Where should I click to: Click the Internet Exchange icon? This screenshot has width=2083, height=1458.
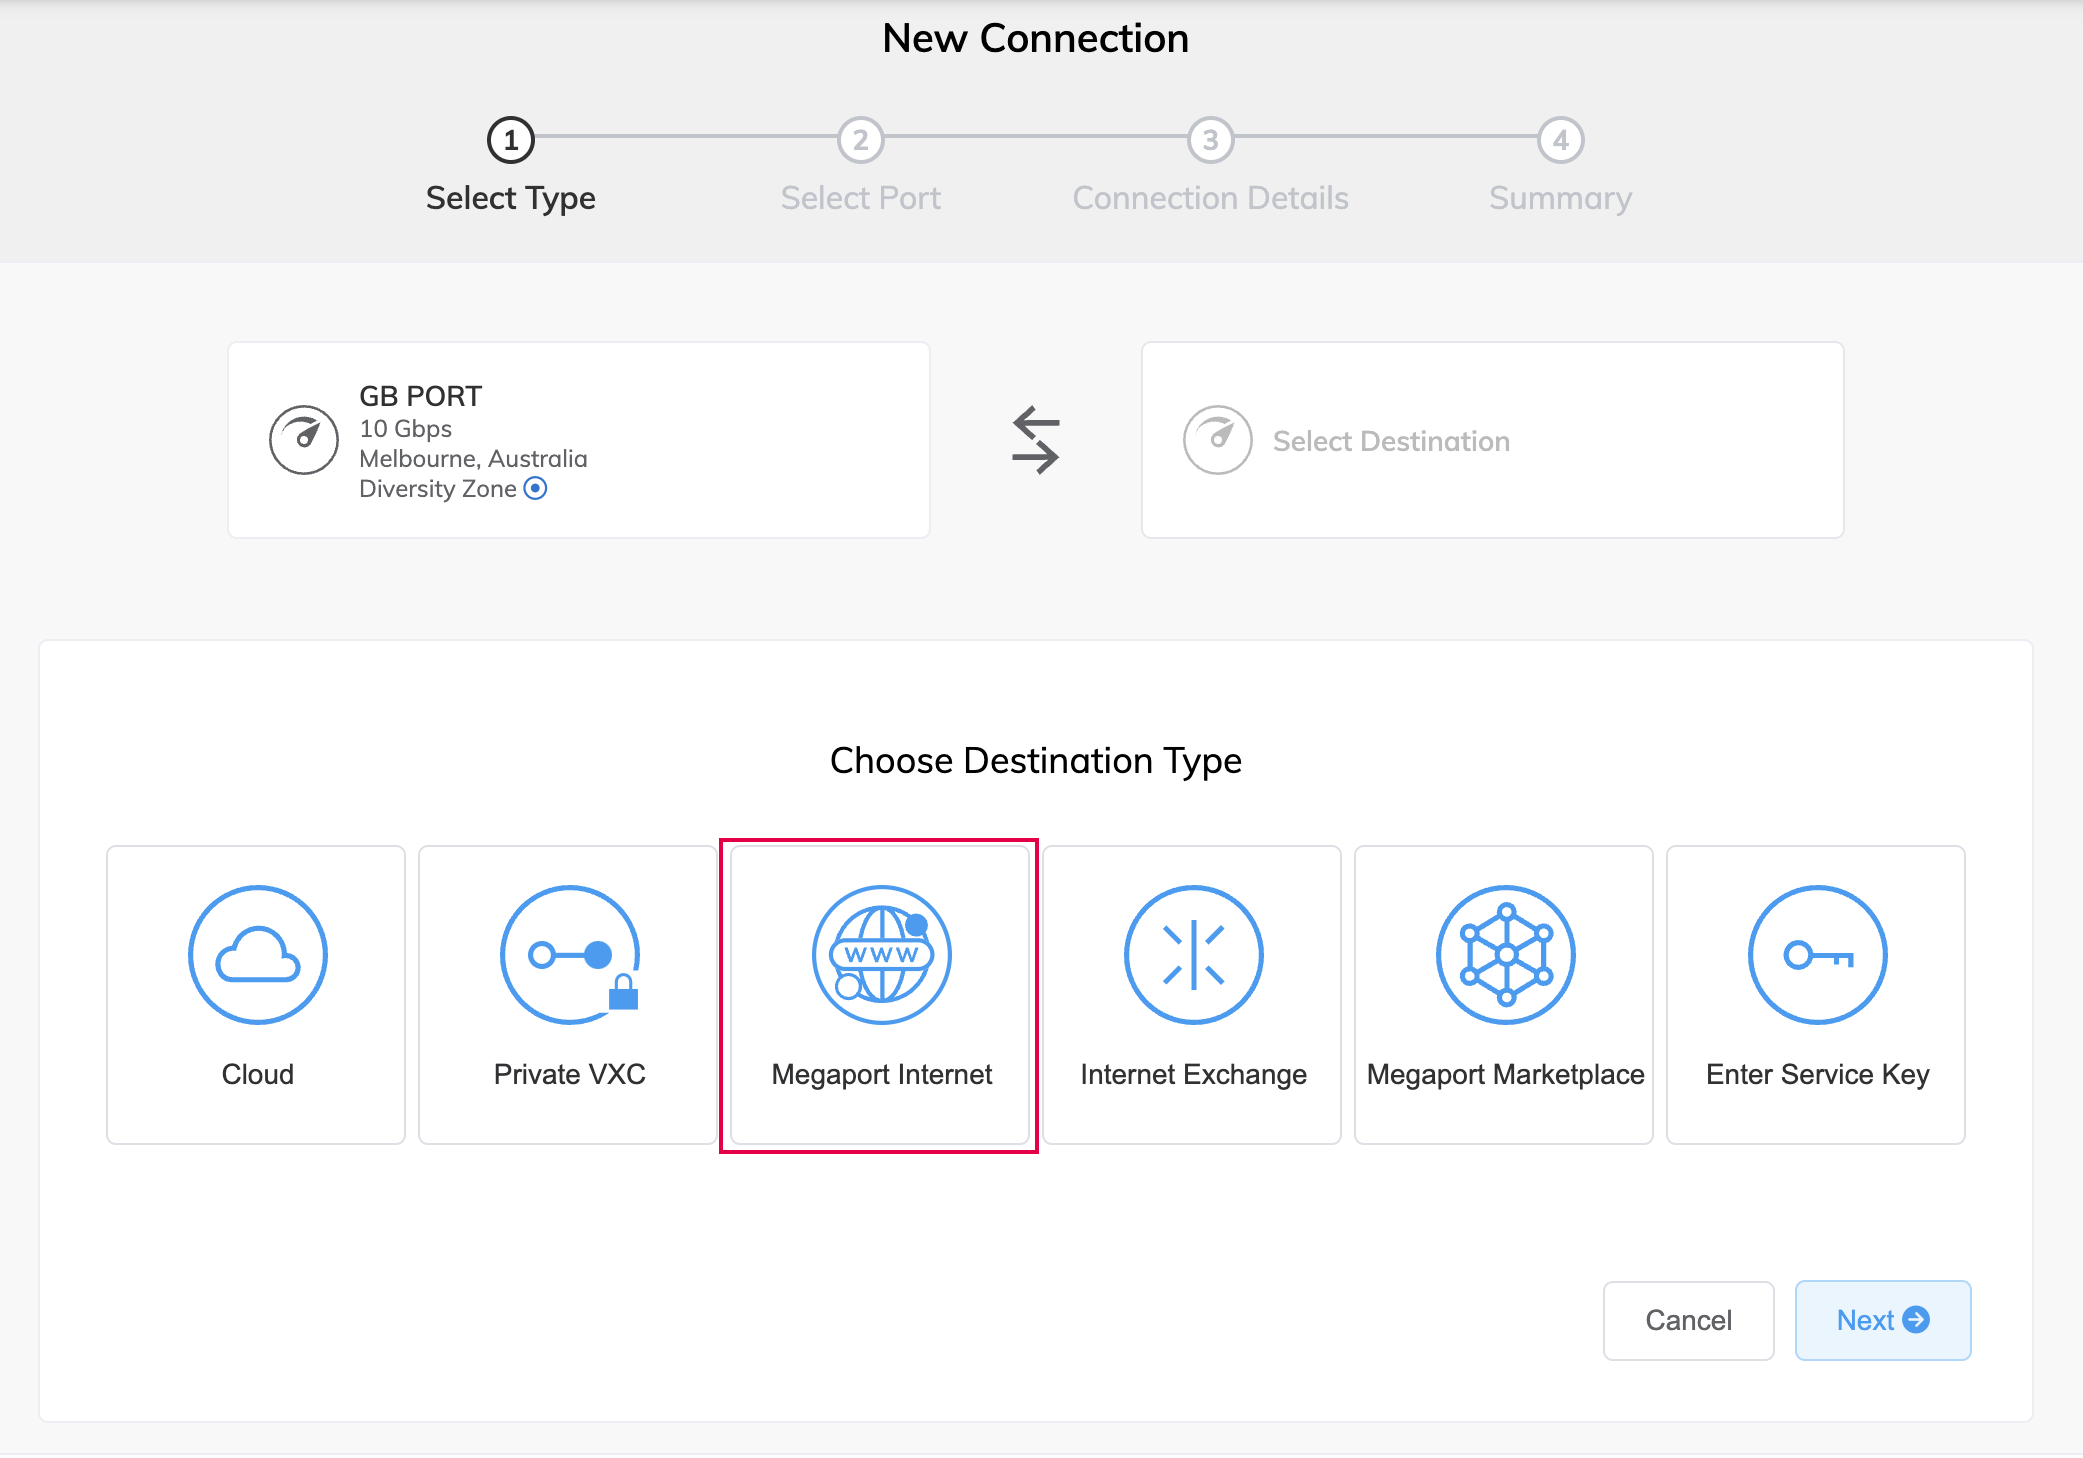pos(1192,954)
